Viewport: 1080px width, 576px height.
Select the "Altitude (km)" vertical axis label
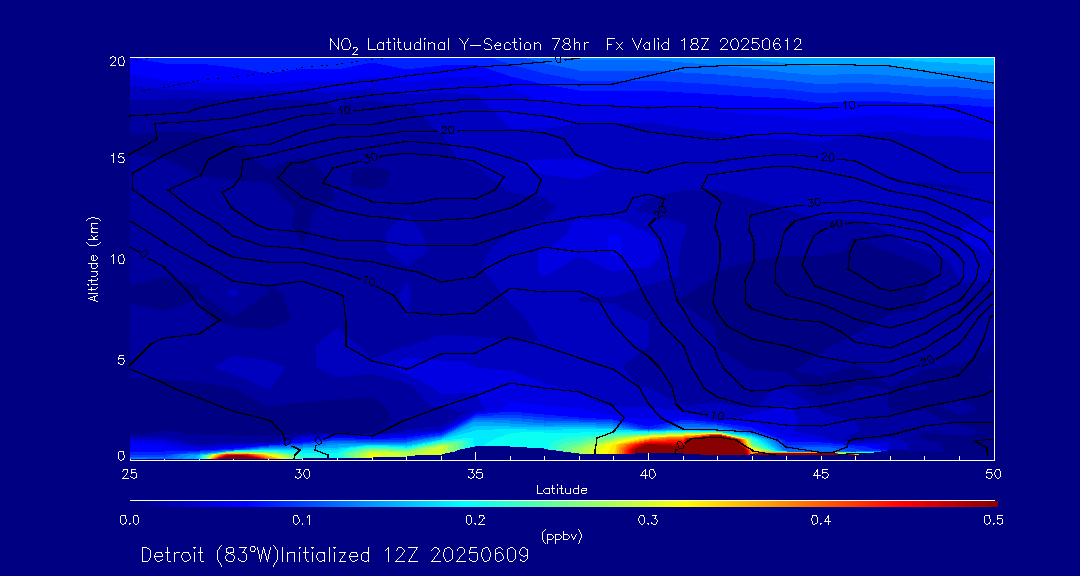pos(92,260)
